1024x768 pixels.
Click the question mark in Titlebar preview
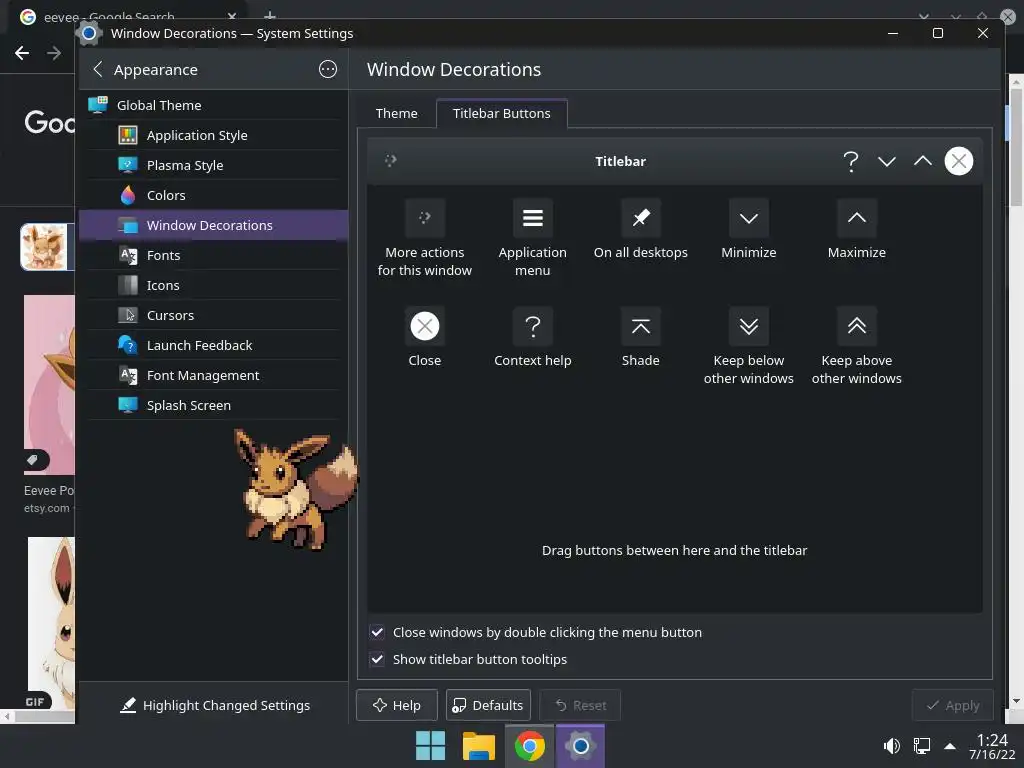tap(850, 161)
